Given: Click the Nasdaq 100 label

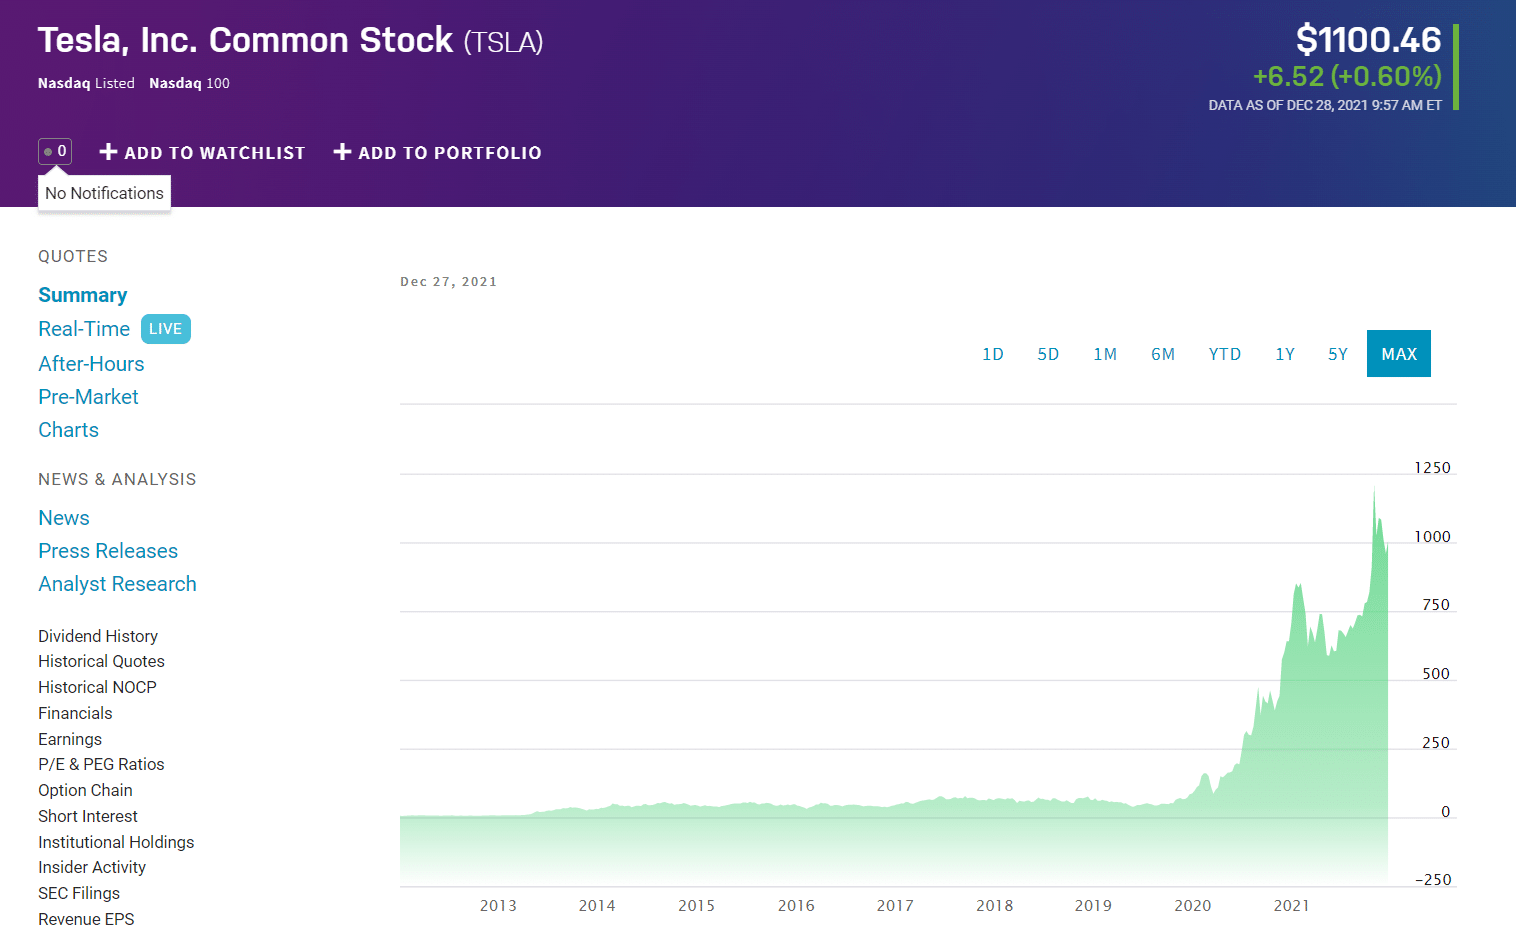Looking at the screenshot, I should pyautogui.click(x=189, y=83).
